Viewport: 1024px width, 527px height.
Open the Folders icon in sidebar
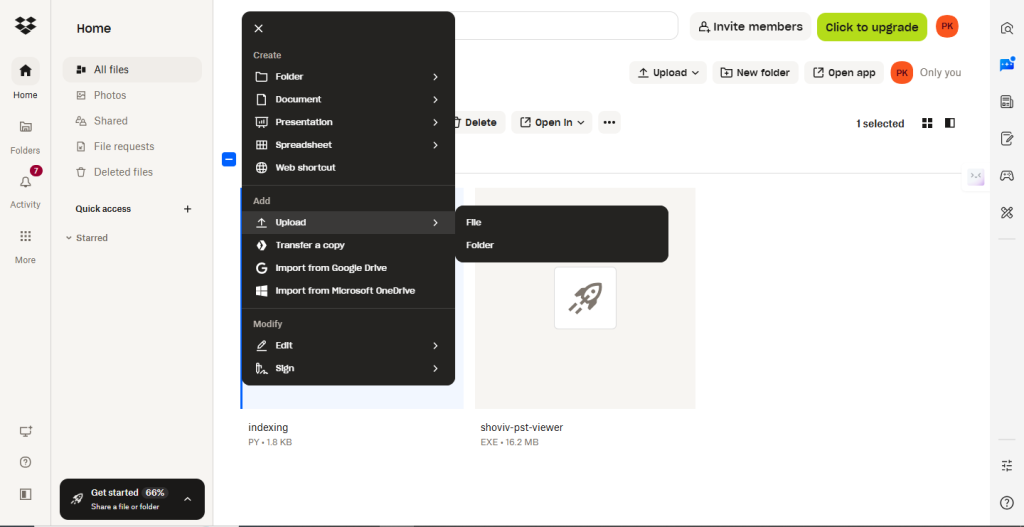pyautogui.click(x=25, y=127)
